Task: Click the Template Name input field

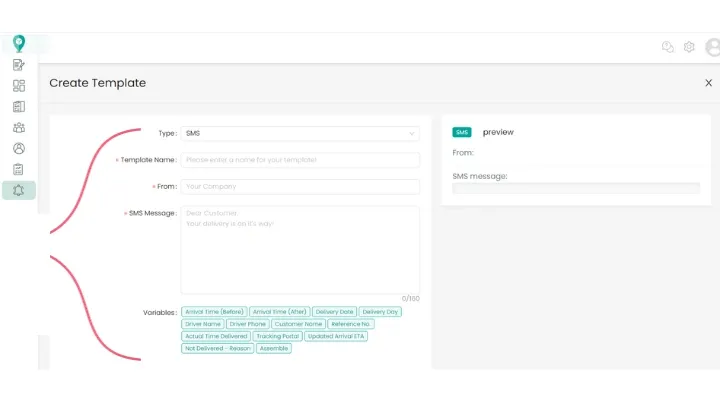Action: pyautogui.click(x=300, y=160)
